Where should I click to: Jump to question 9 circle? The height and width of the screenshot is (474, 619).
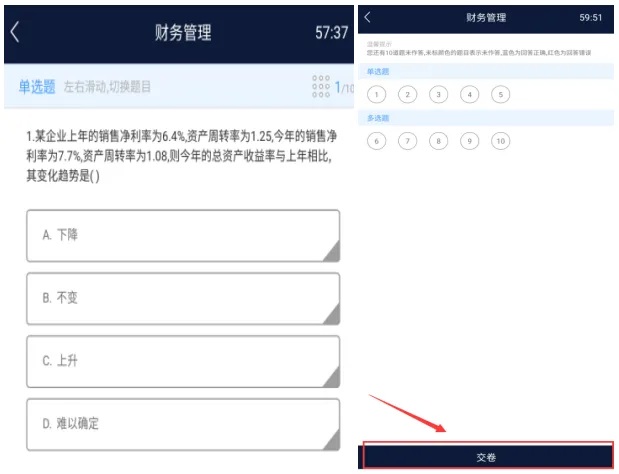[x=469, y=141]
